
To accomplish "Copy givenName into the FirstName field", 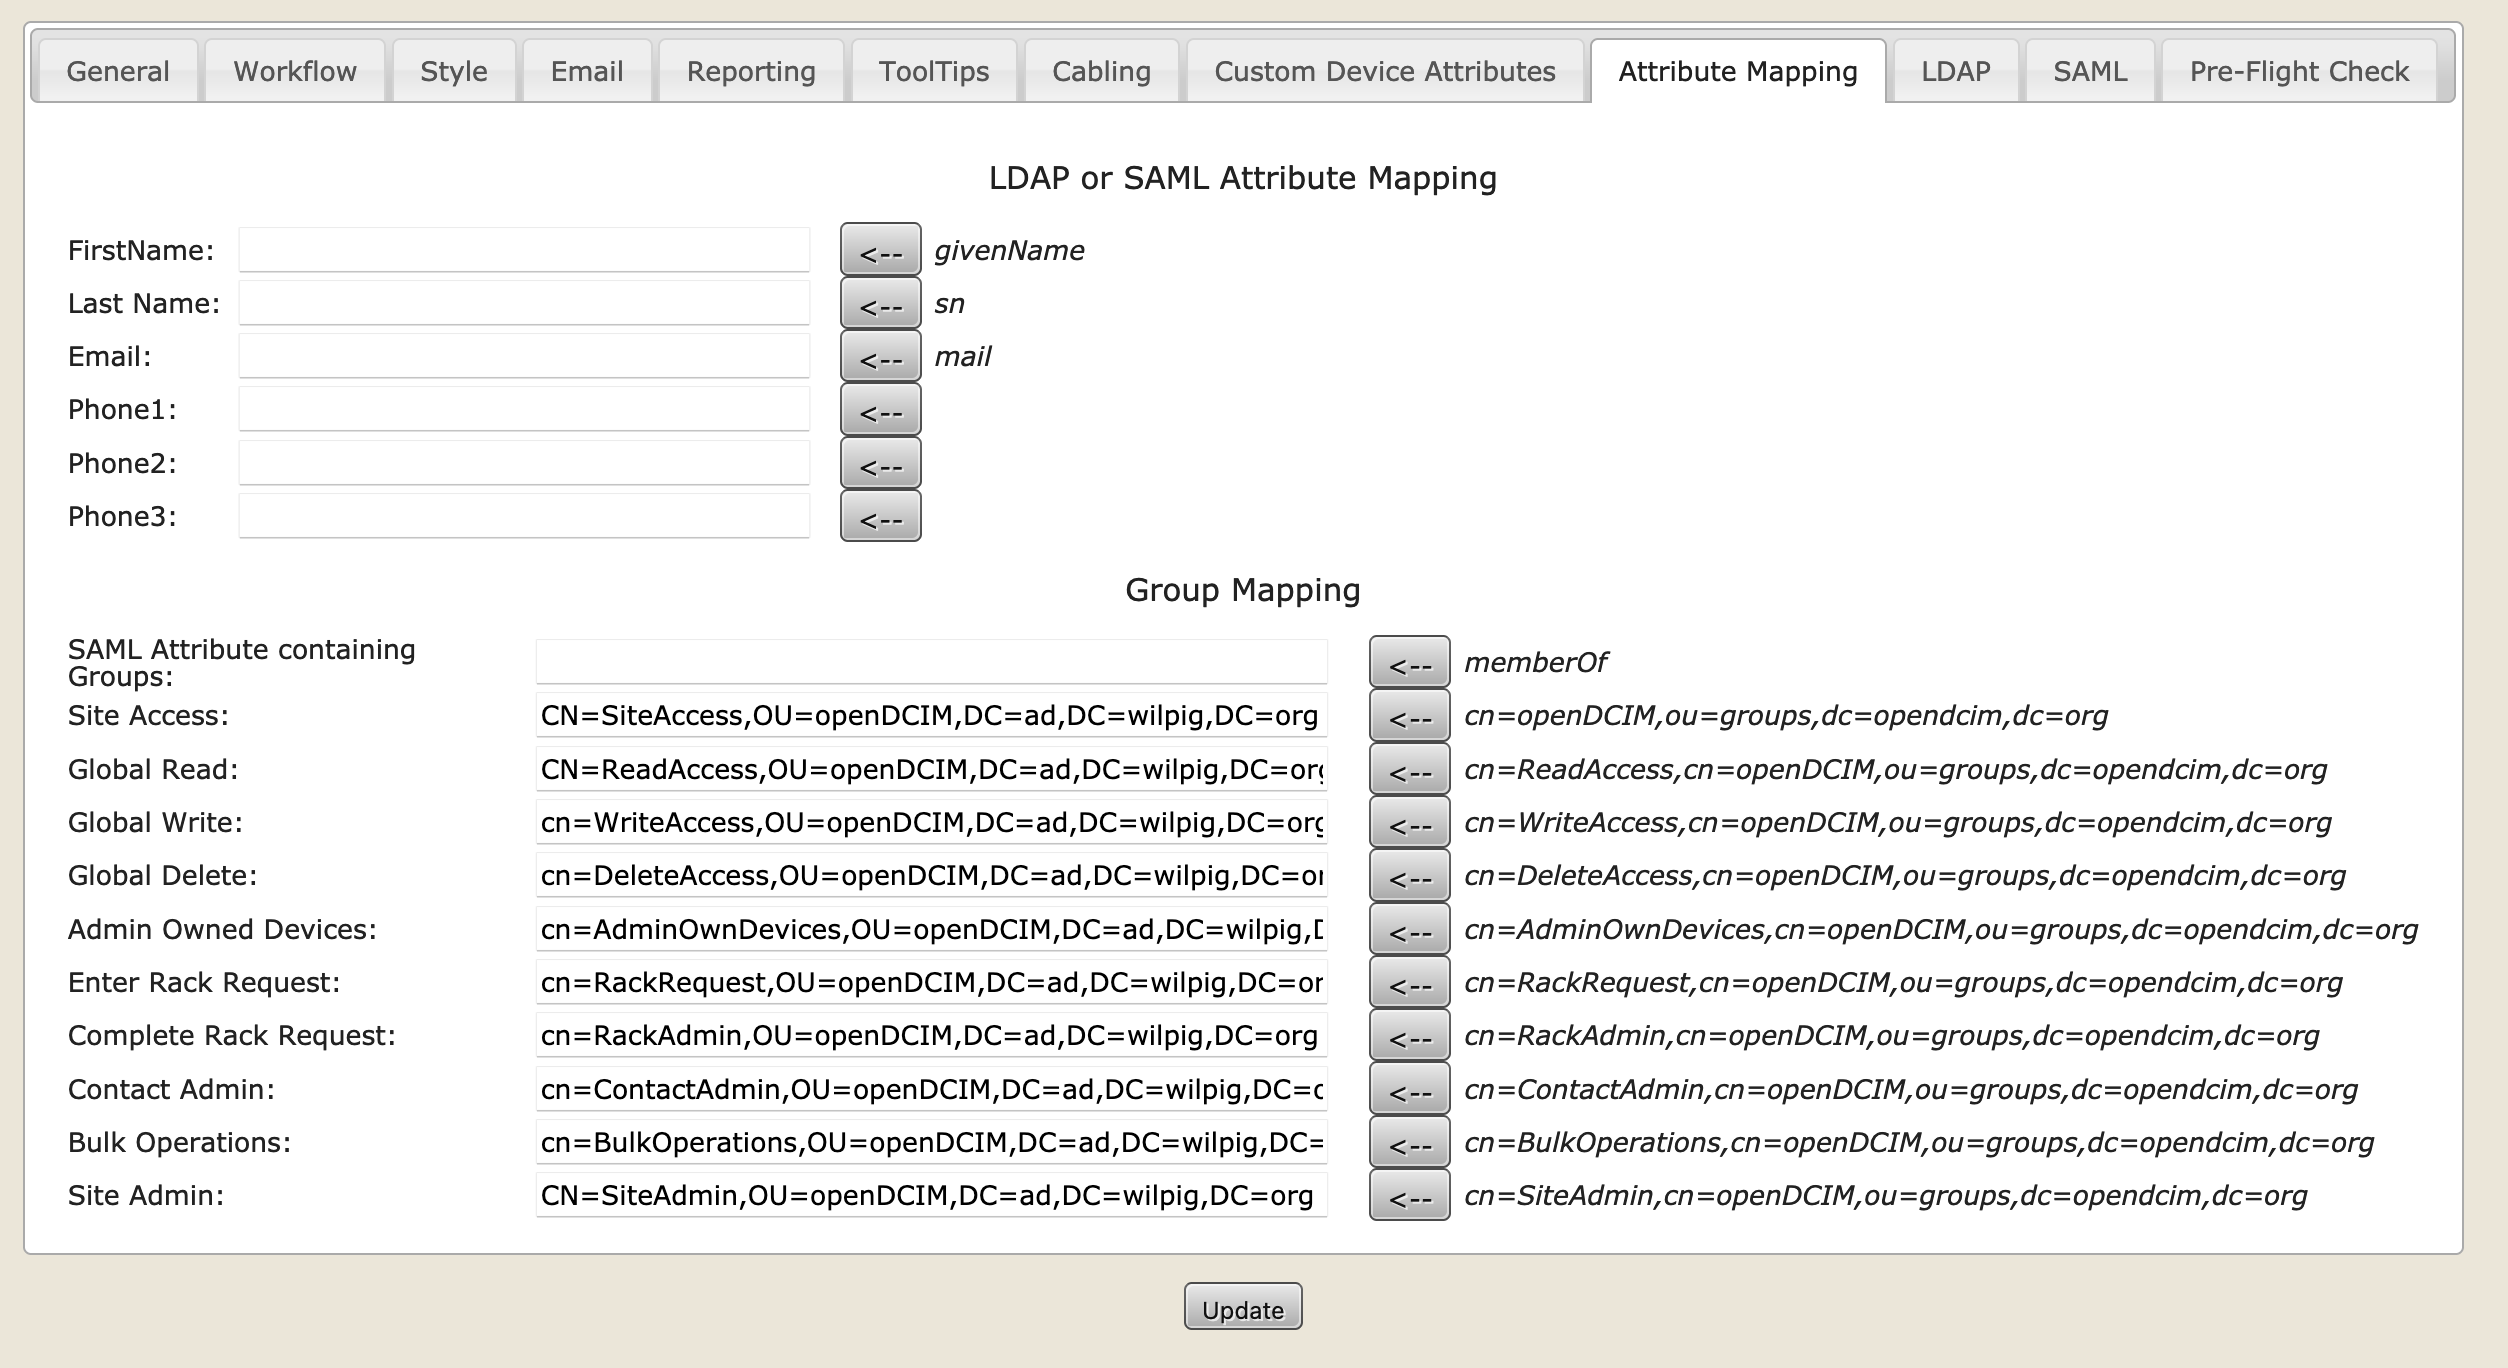I will (881, 250).
